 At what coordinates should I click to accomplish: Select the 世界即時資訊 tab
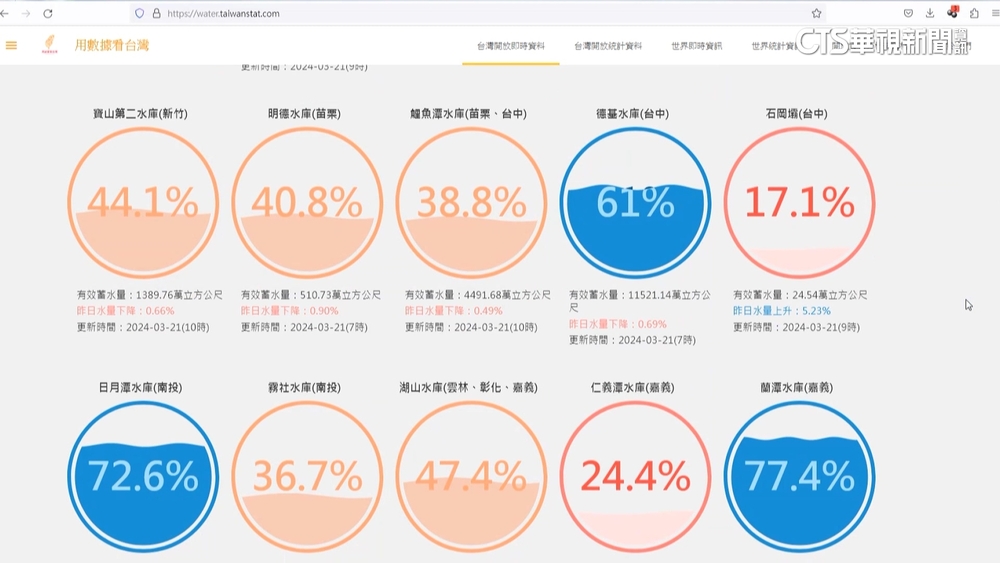click(696, 46)
